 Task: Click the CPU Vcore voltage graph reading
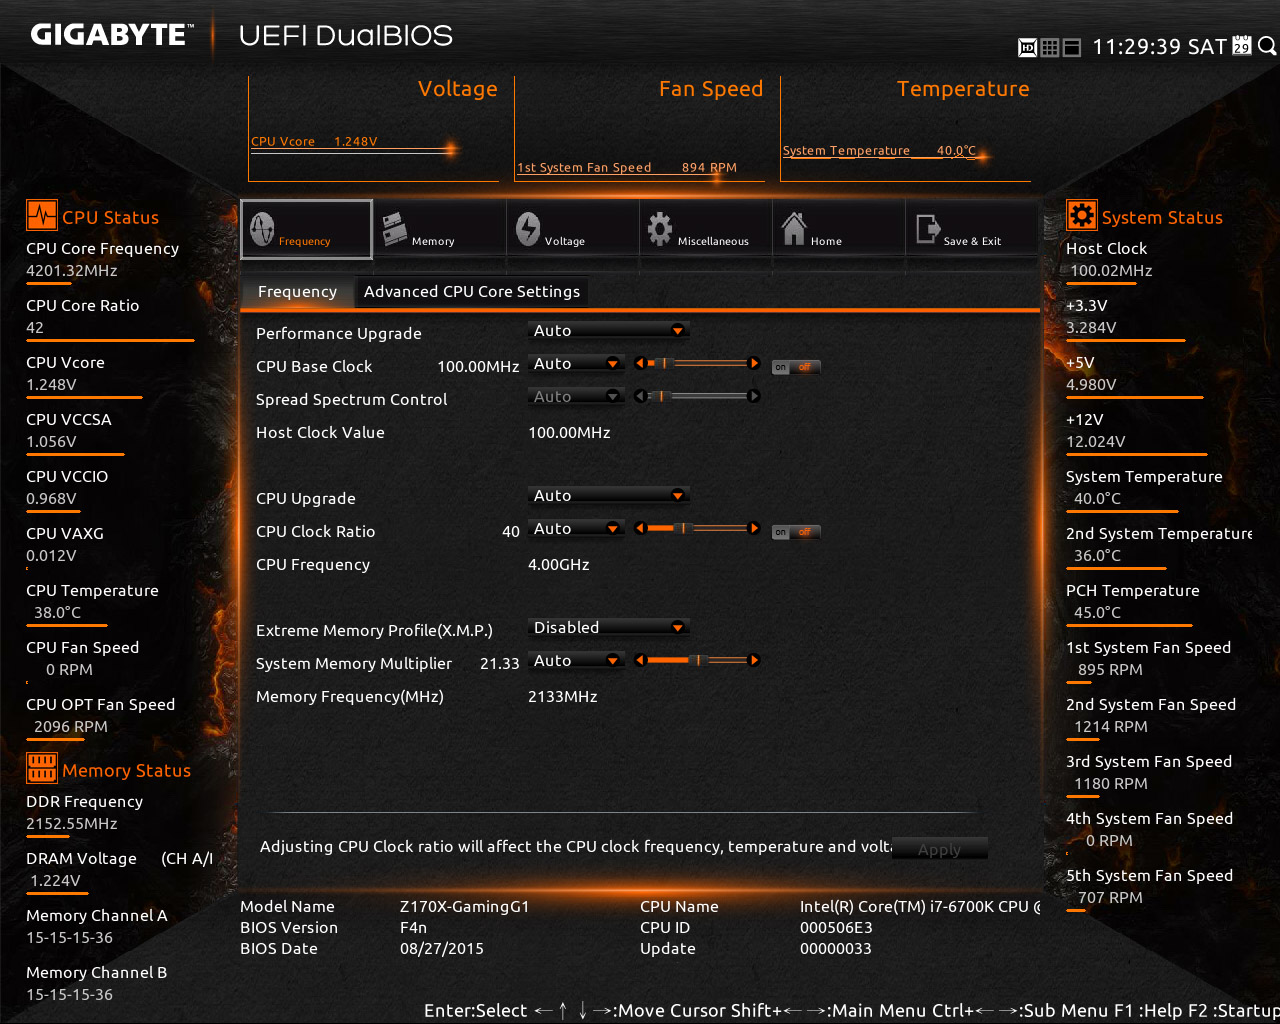[314, 142]
